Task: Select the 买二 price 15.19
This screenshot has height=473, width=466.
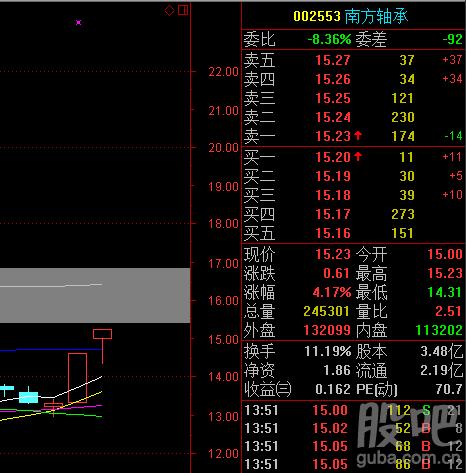Action: pos(333,176)
